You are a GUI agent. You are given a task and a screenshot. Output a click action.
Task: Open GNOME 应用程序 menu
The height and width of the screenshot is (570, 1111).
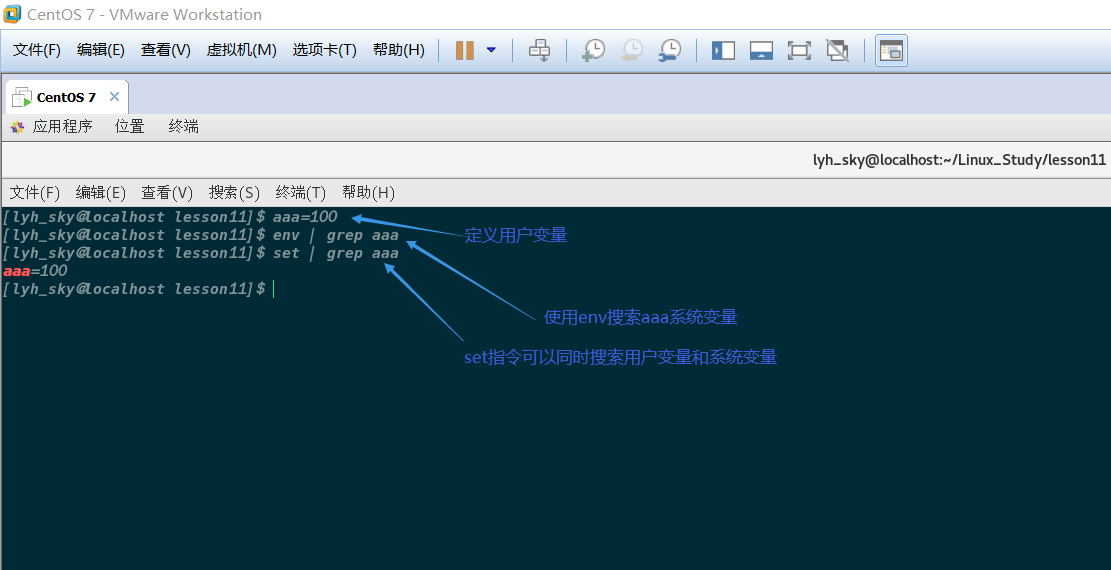click(x=62, y=127)
